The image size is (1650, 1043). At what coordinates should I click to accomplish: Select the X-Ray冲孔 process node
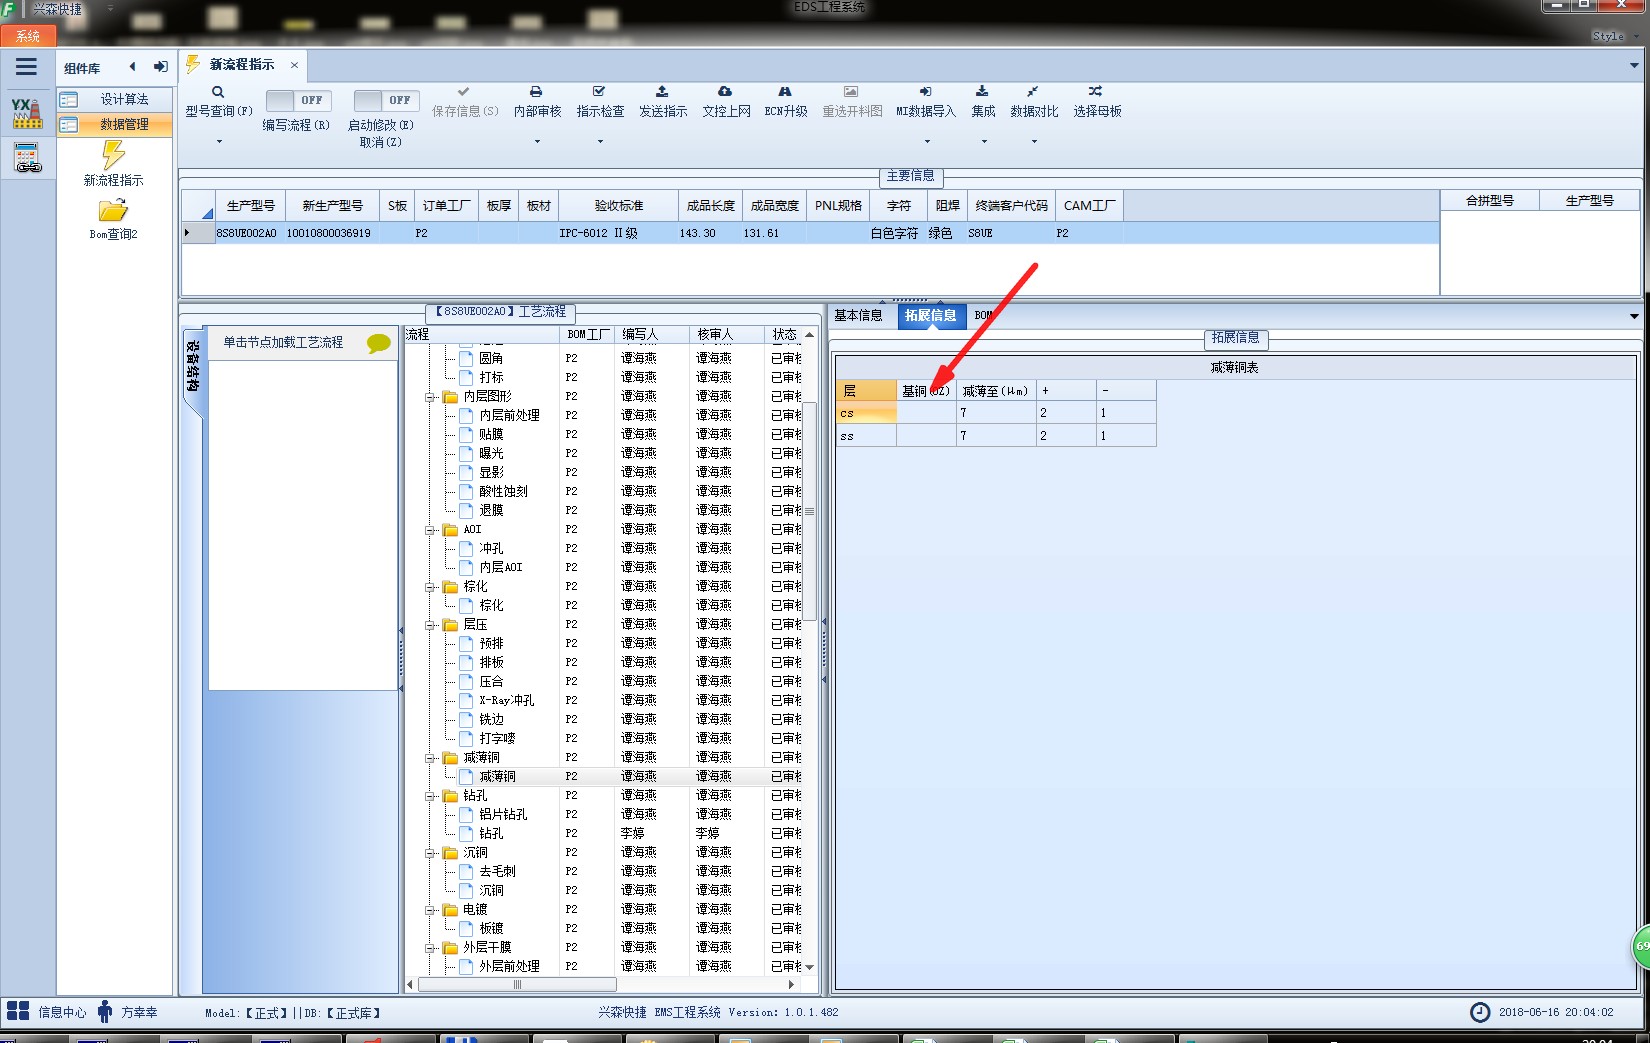506,701
